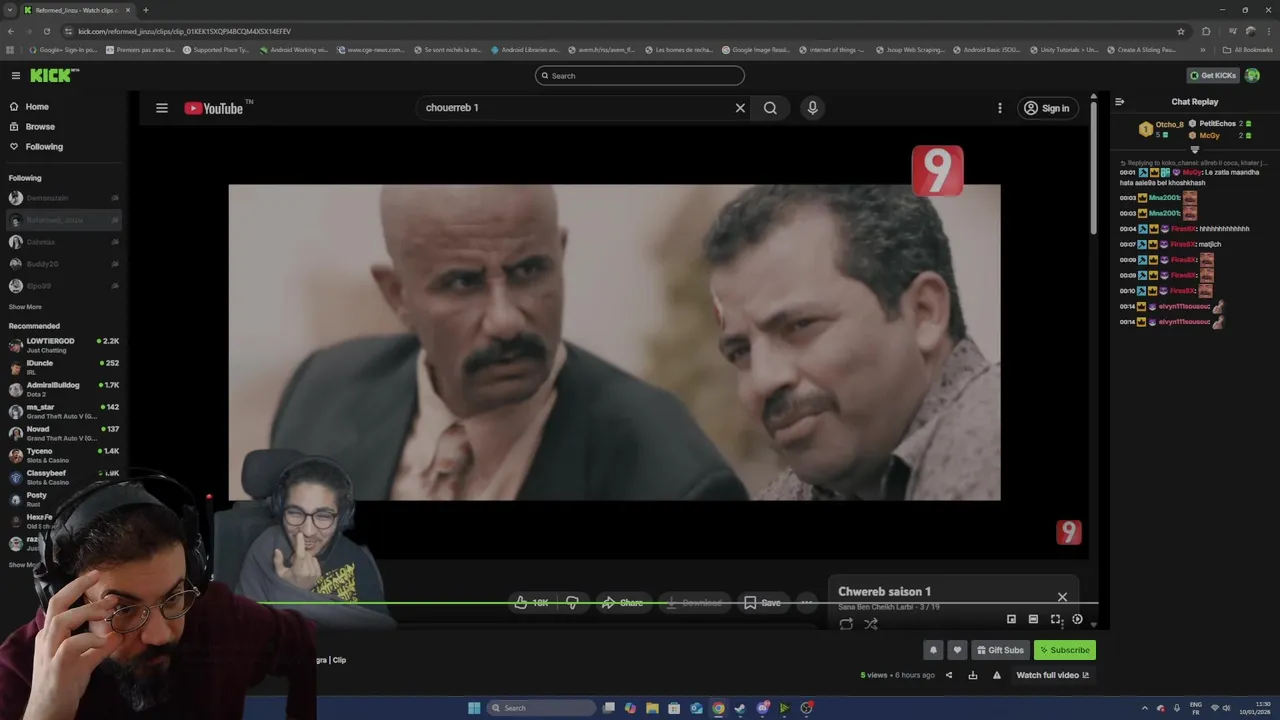Toggle theater mode icon

[1033, 620]
